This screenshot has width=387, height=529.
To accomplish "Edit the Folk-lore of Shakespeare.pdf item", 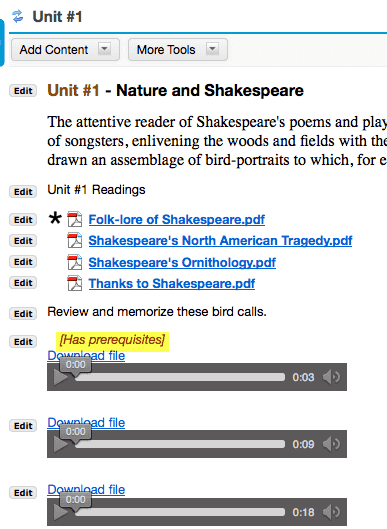I will (23, 220).
